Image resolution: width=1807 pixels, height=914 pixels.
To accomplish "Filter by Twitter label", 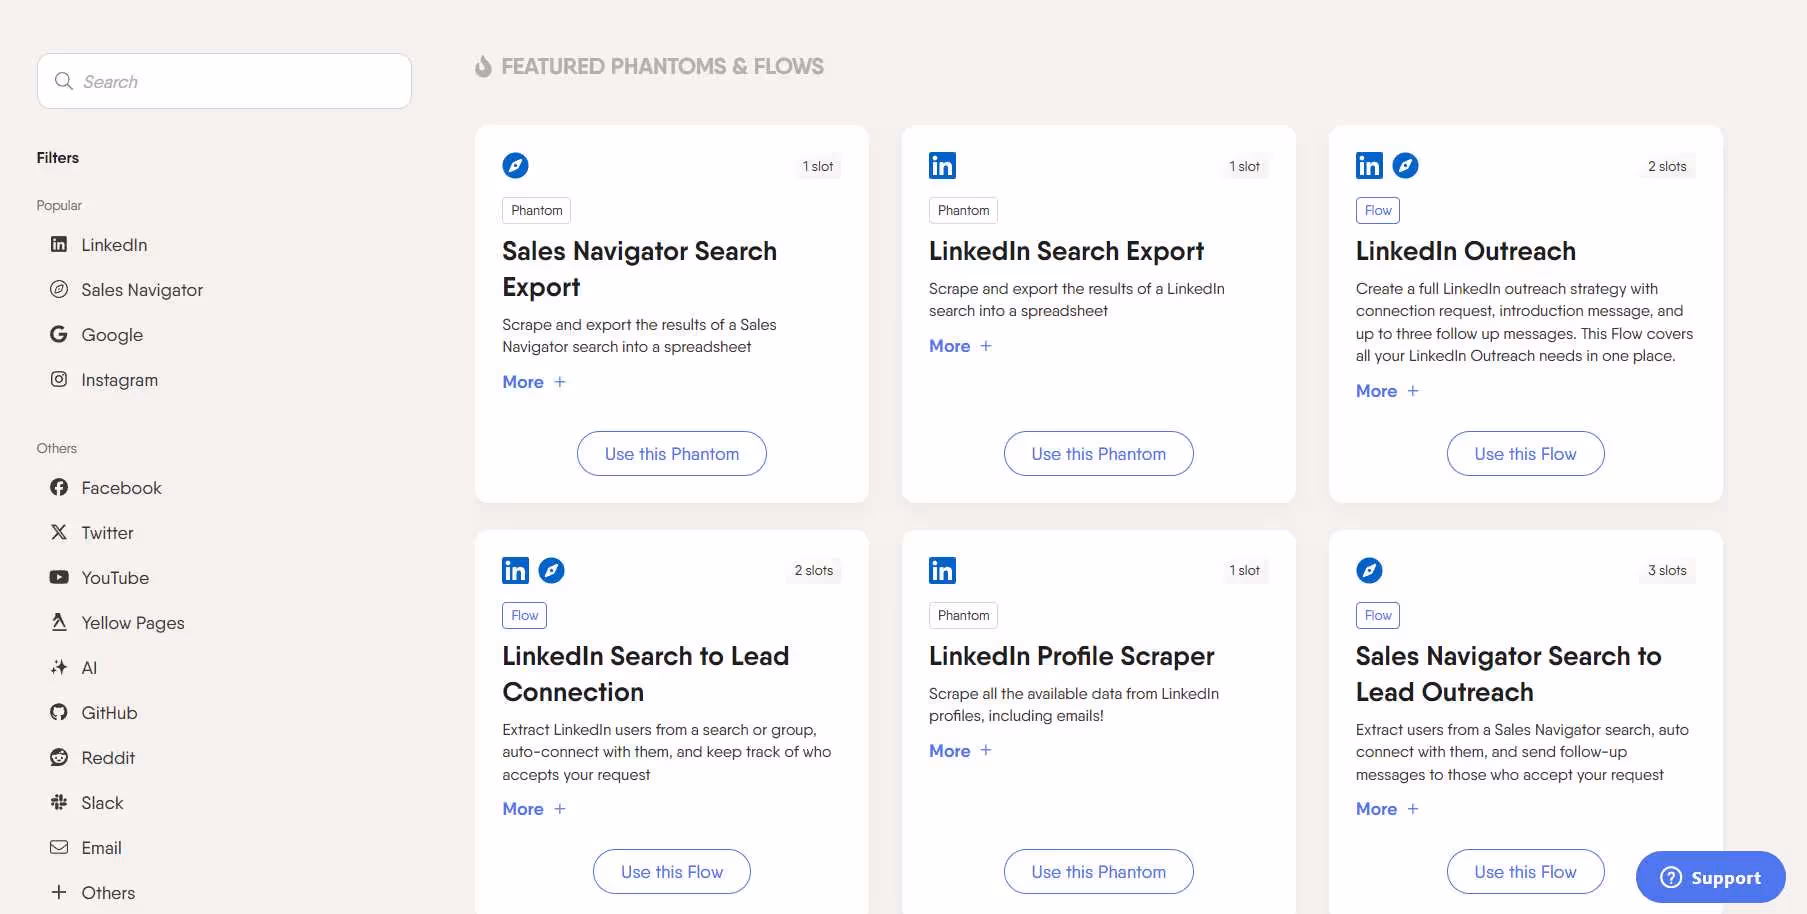I will coord(107,533).
